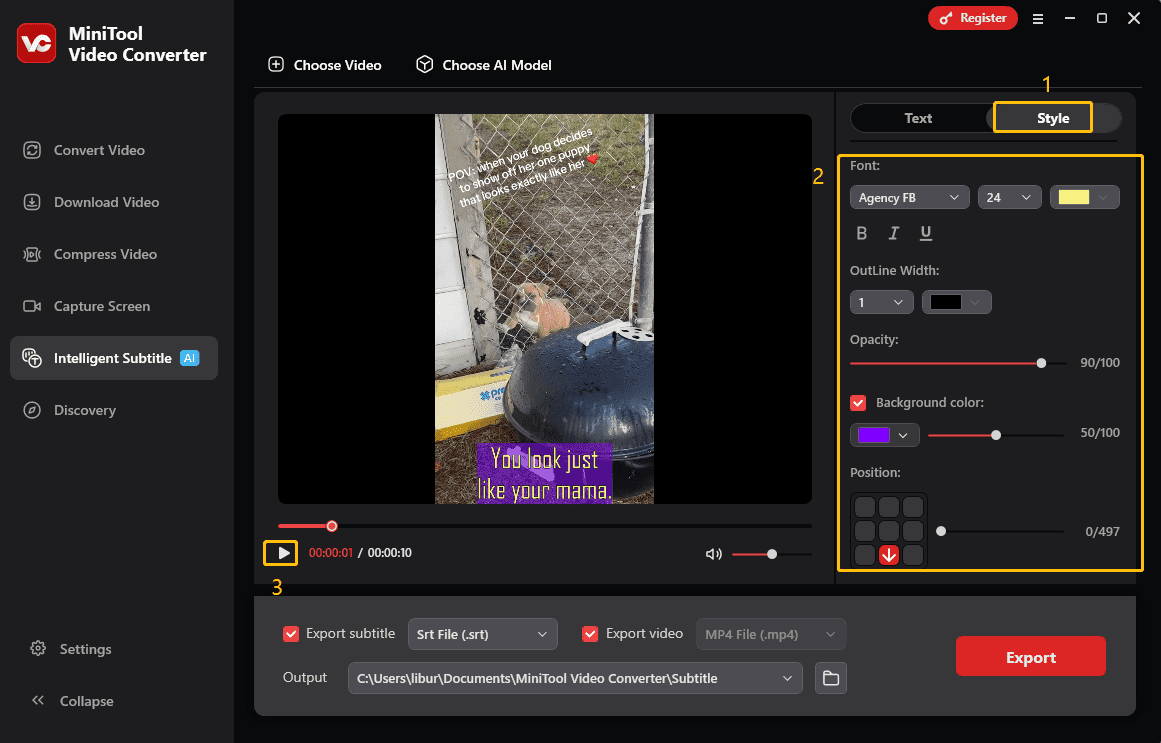
Task: Toggle italic subtitle formatting
Action: click(894, 233)
